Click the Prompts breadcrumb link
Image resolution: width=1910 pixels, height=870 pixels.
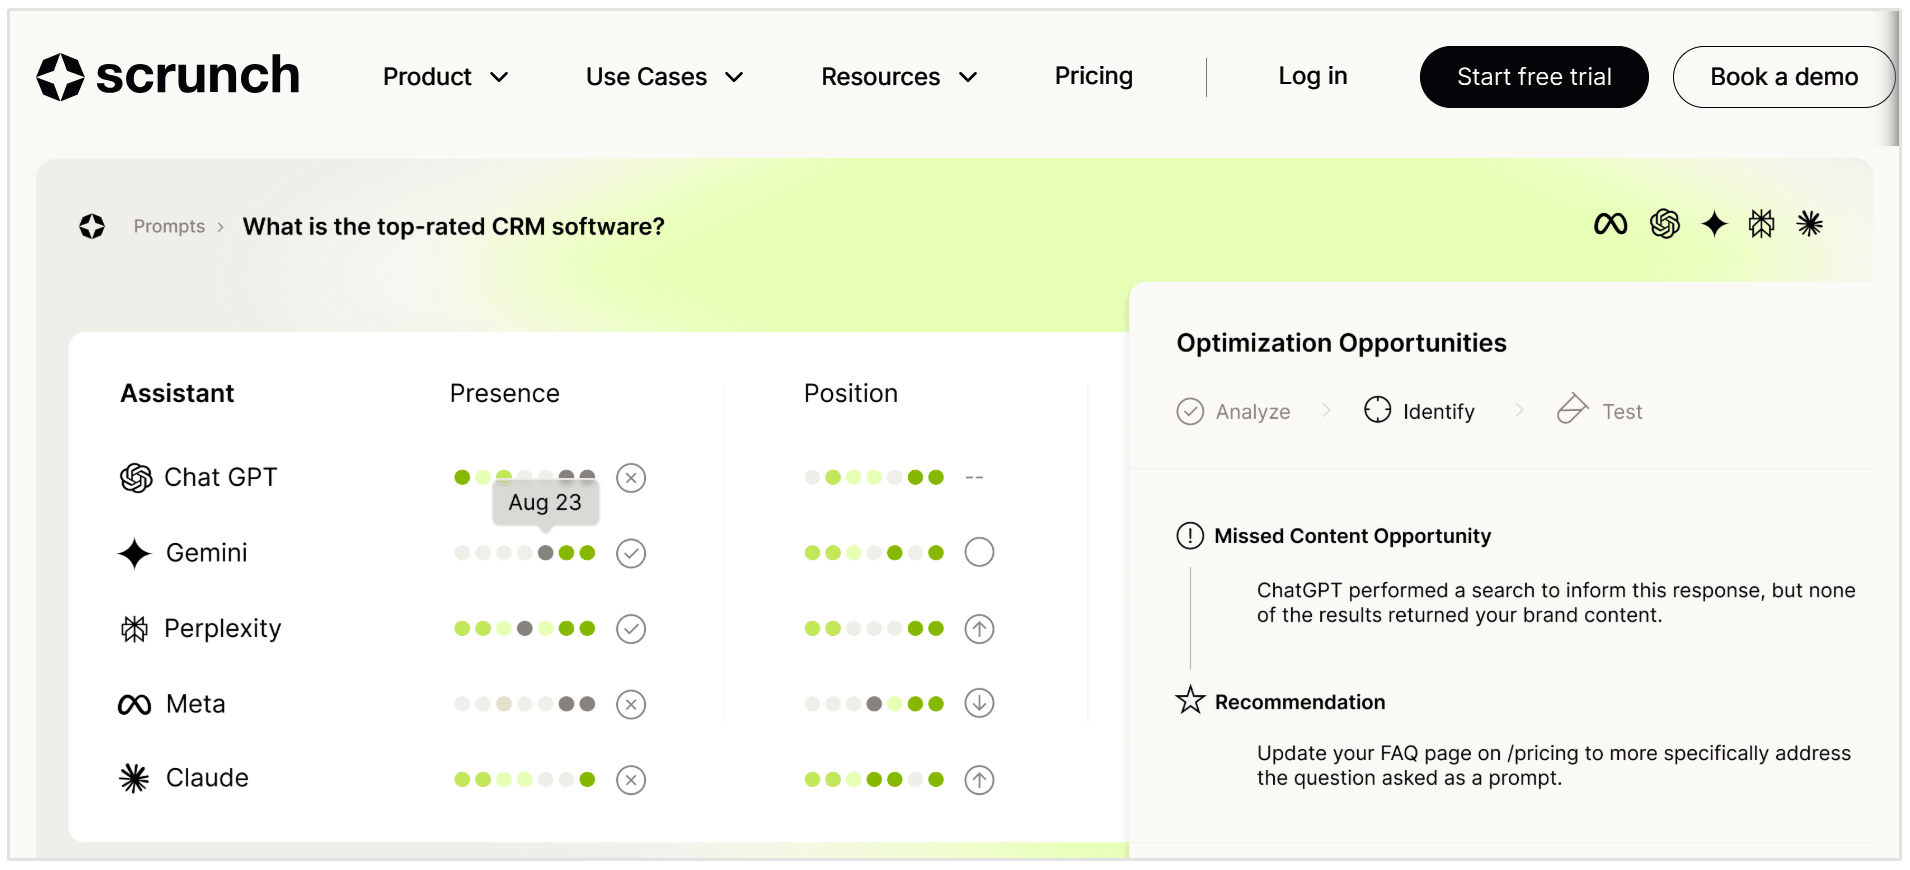[169, 227]
